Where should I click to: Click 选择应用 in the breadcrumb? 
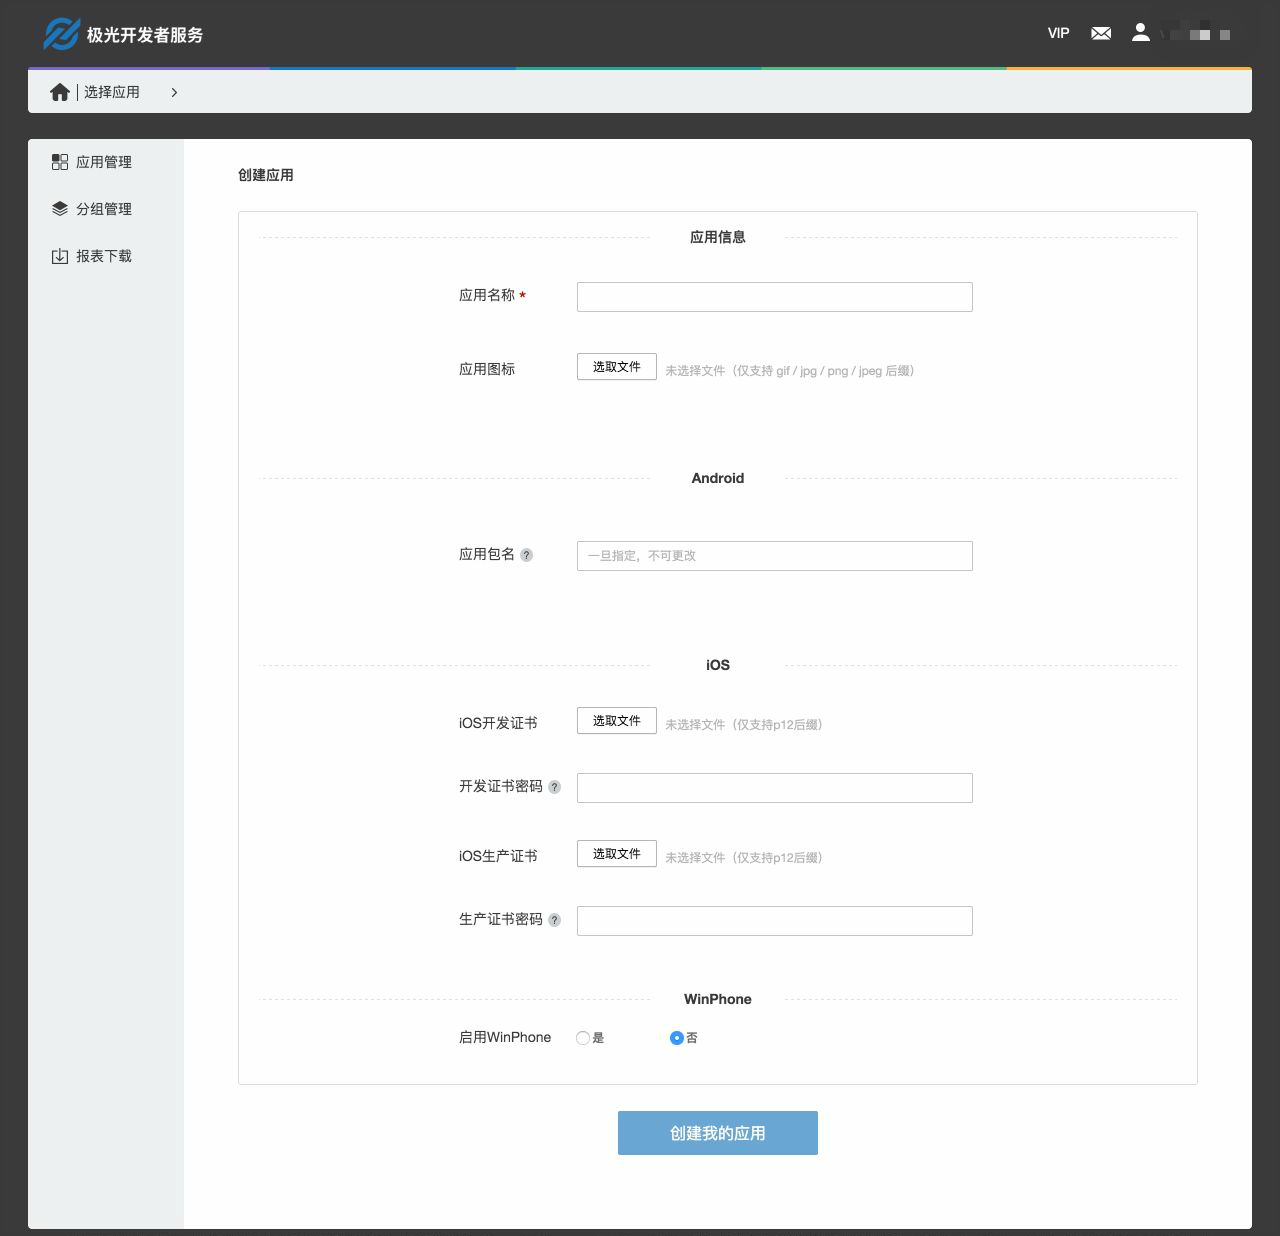click(112, 92)
